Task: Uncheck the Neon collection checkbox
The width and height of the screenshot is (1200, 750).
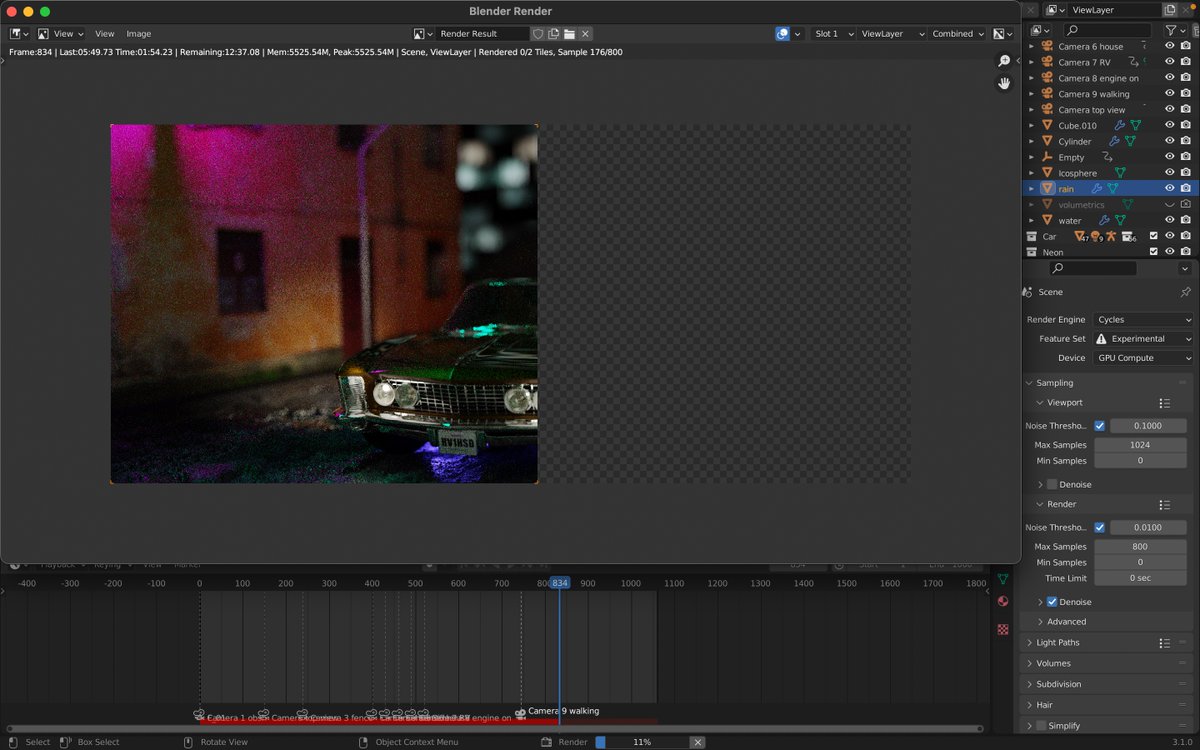Action: pos(1153,252)
